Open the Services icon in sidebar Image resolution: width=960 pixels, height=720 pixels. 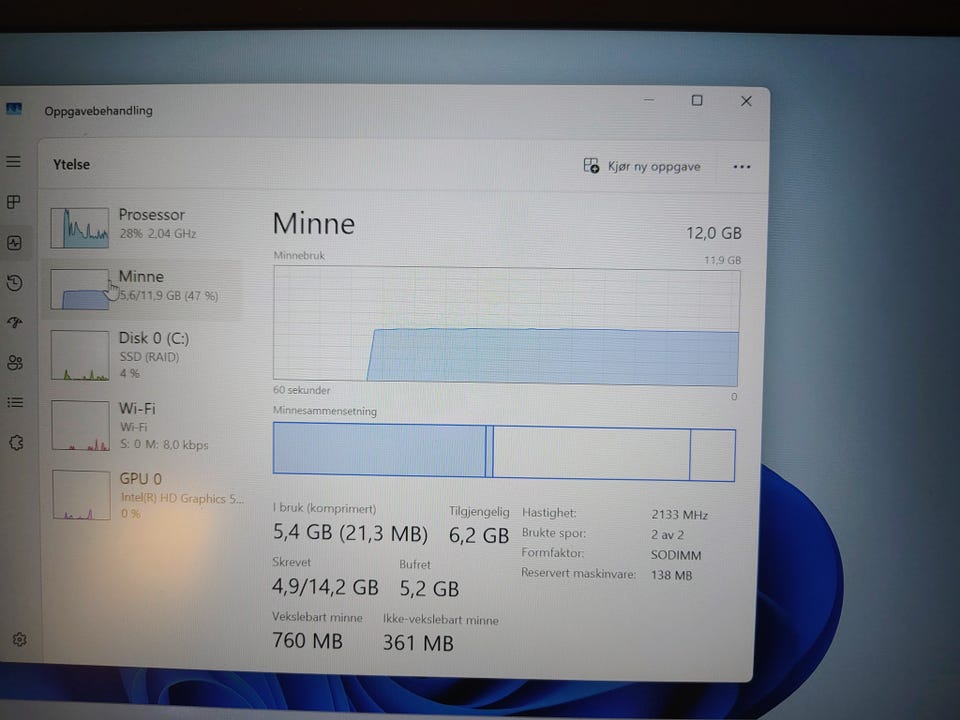[17, 442]
